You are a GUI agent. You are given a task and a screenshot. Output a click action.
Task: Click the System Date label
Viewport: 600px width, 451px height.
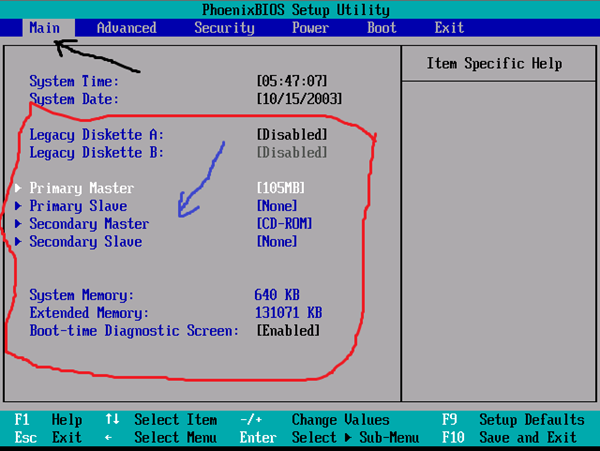74,99
